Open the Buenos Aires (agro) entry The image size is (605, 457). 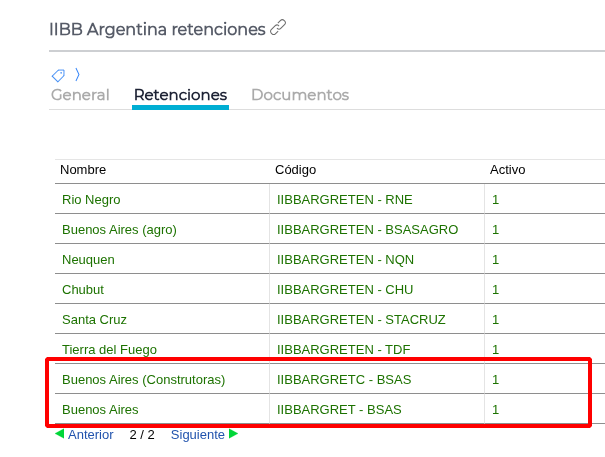point(119,230)
